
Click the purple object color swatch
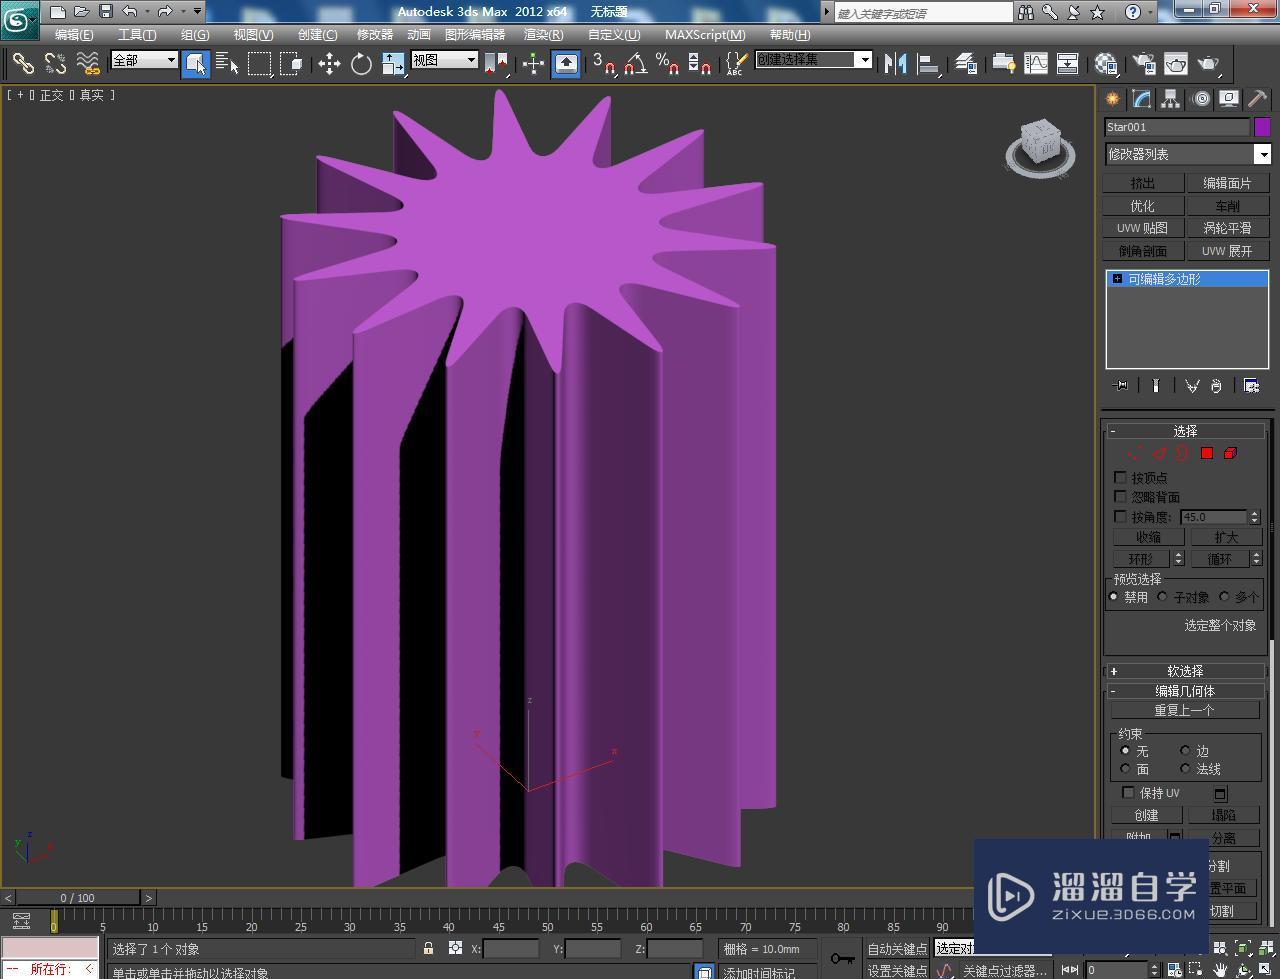pos(1262,127)
